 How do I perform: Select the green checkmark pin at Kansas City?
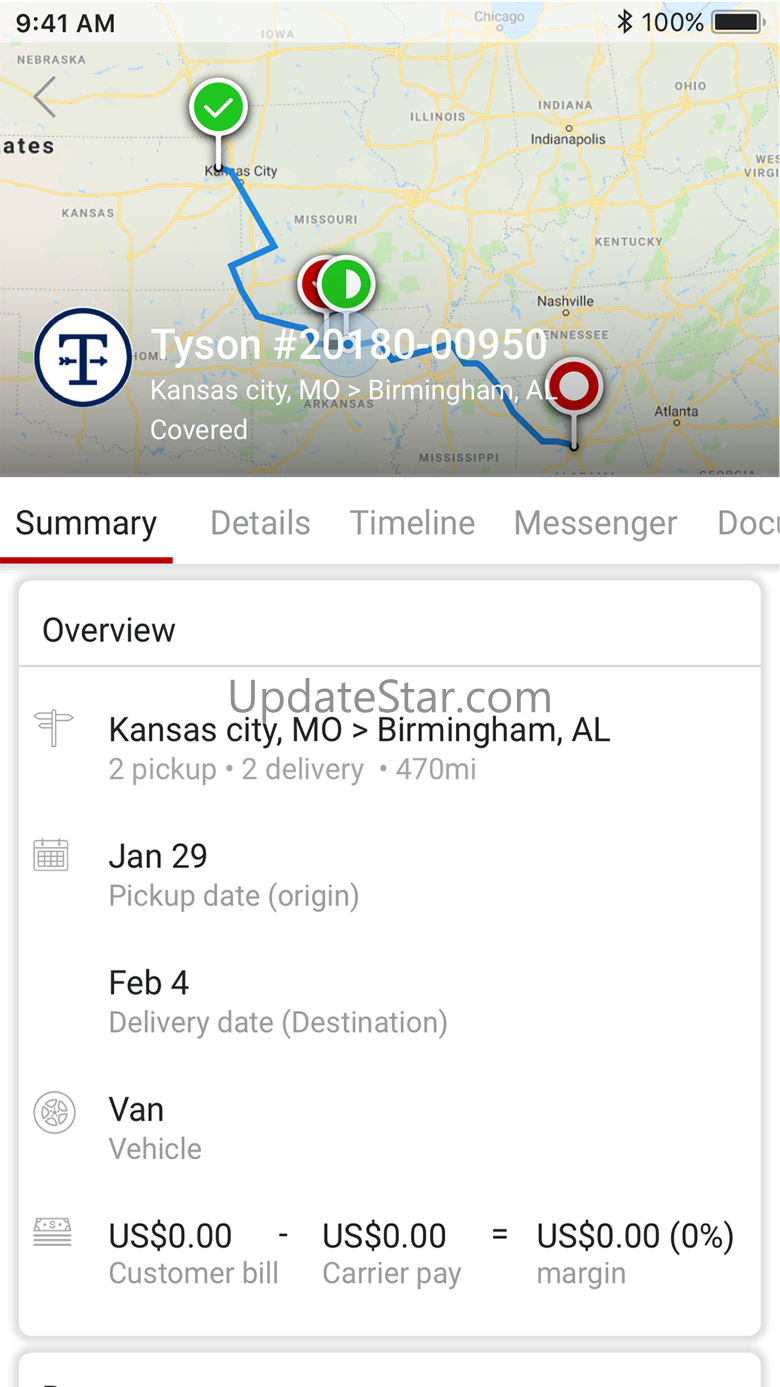219,107
